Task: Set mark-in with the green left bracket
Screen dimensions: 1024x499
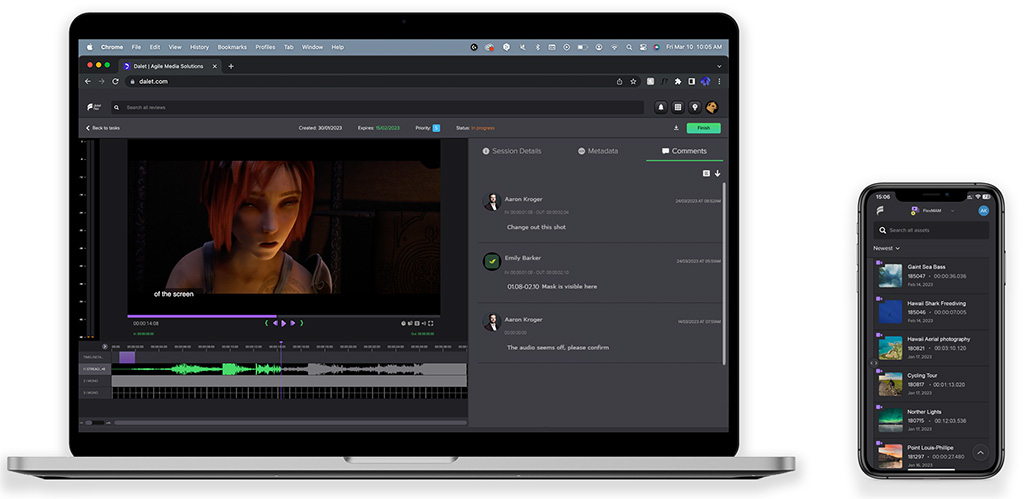Action: [x=266, y=323]
